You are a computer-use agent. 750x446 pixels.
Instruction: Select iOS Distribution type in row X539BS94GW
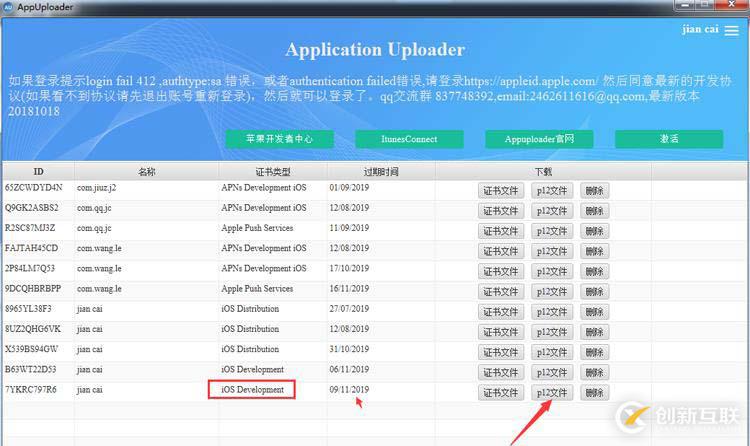pos(250,349)
